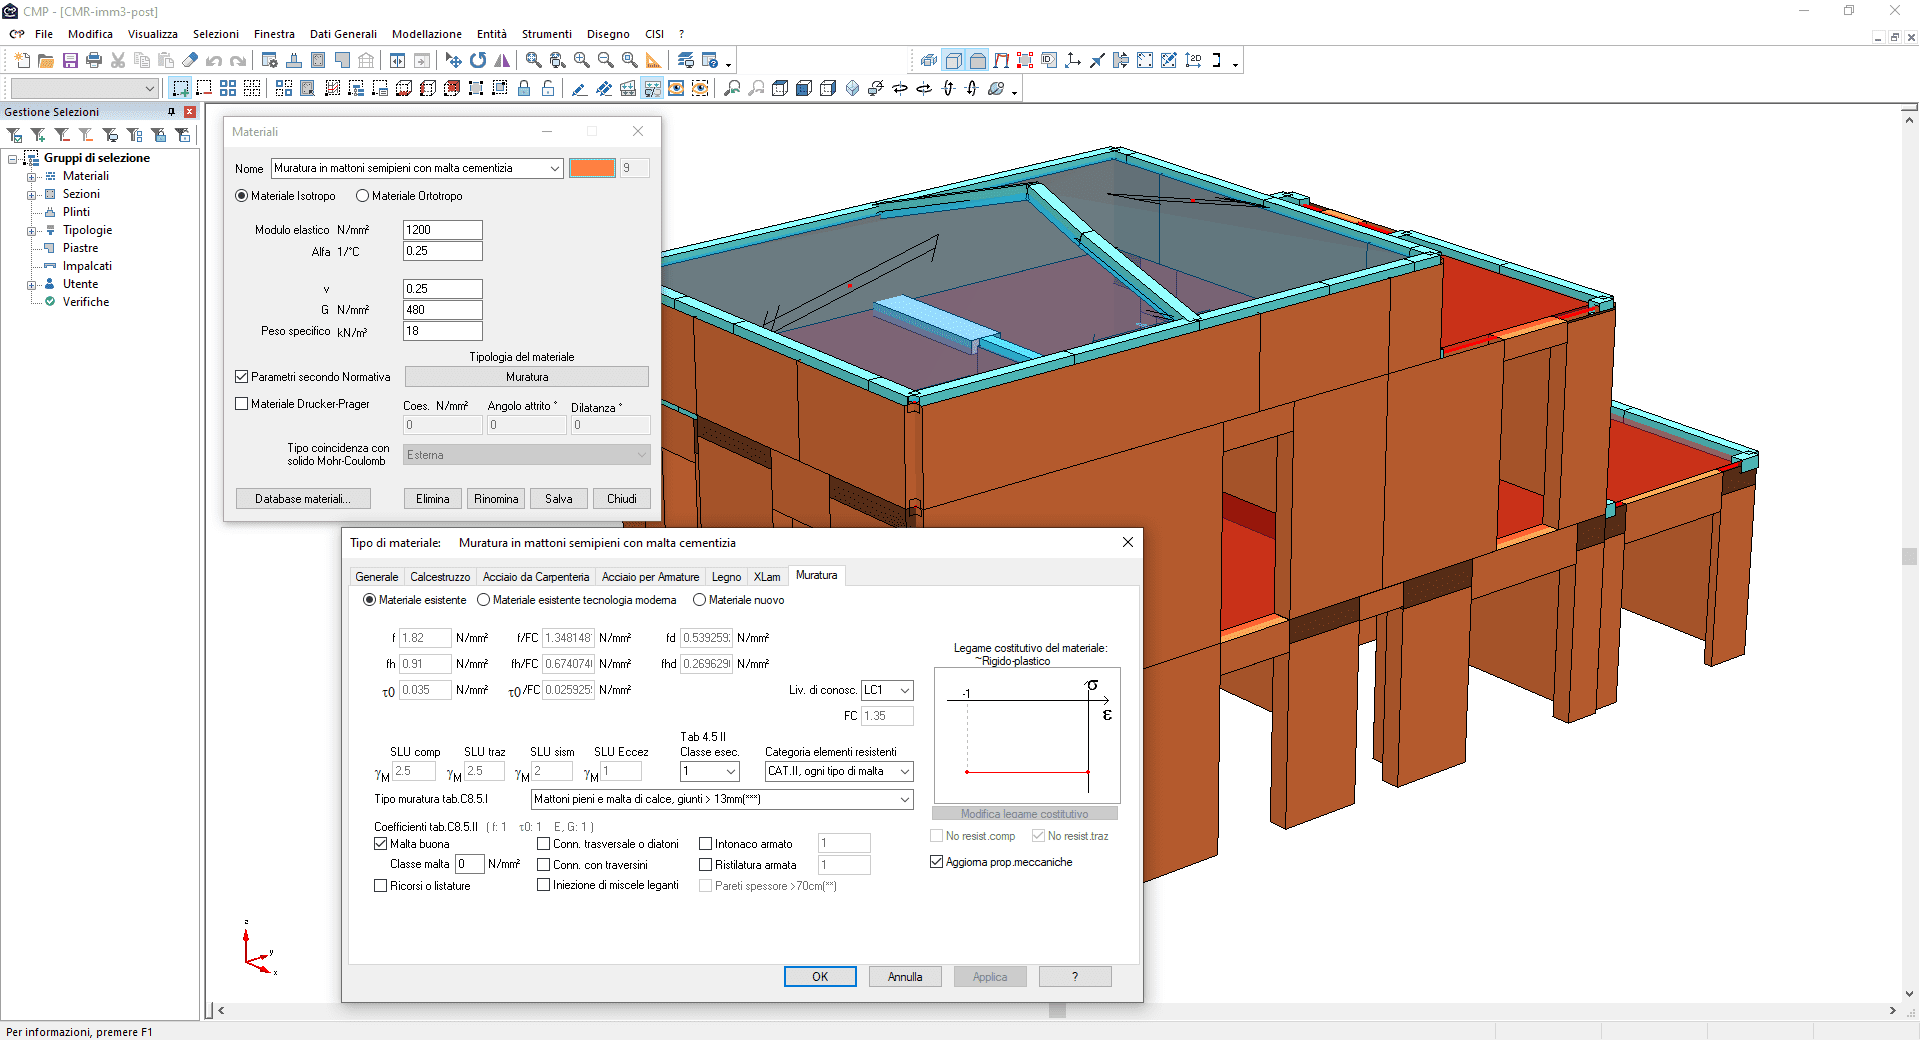This screenshot has height=1040, width=1920.
Task: Open Liv. di conosc. LC1 dropdown
Action: [904, 690]
